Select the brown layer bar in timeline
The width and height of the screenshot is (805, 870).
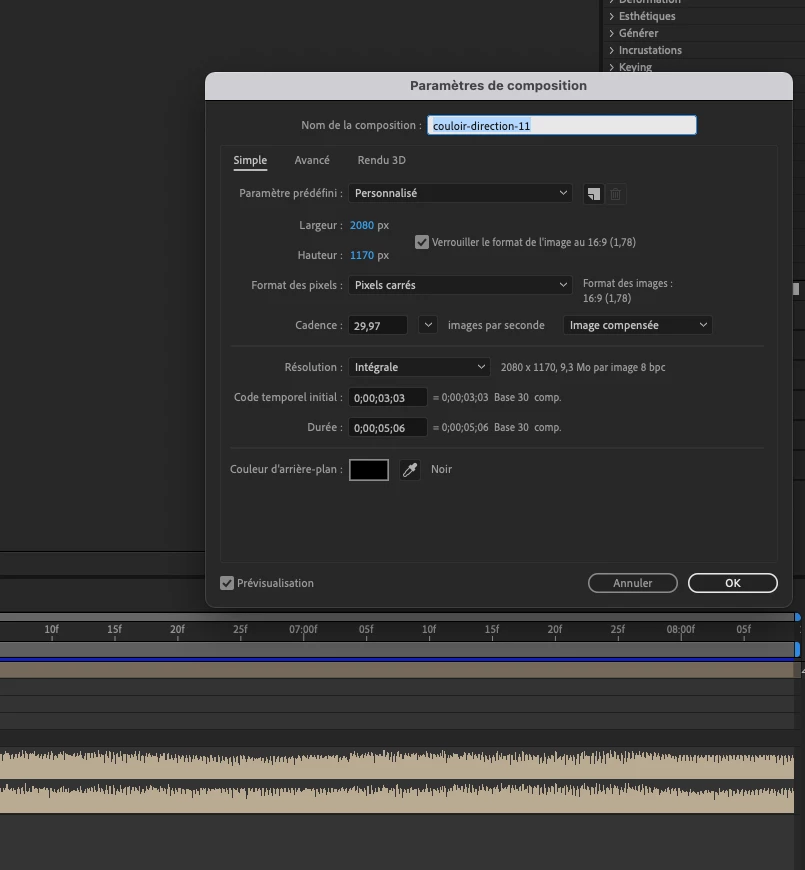[x=397, y=670]
